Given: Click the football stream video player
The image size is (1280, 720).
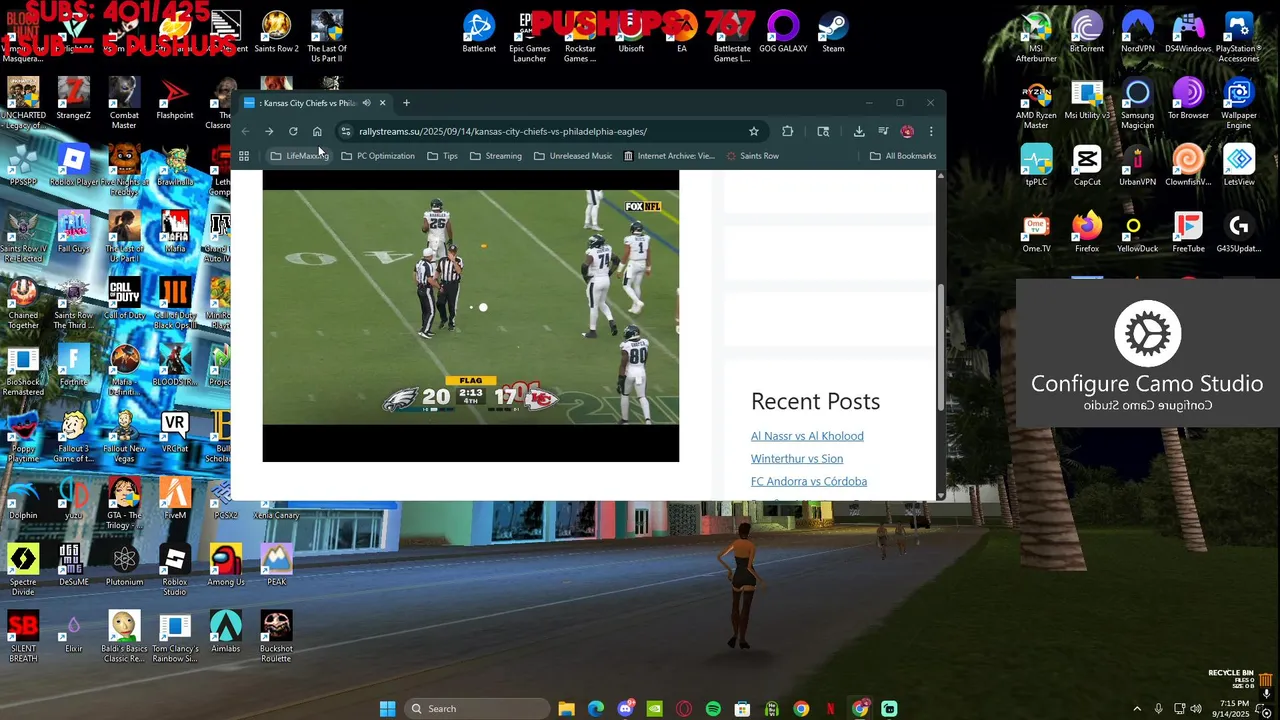Looking at the screenshot, I should pos(470,316).
